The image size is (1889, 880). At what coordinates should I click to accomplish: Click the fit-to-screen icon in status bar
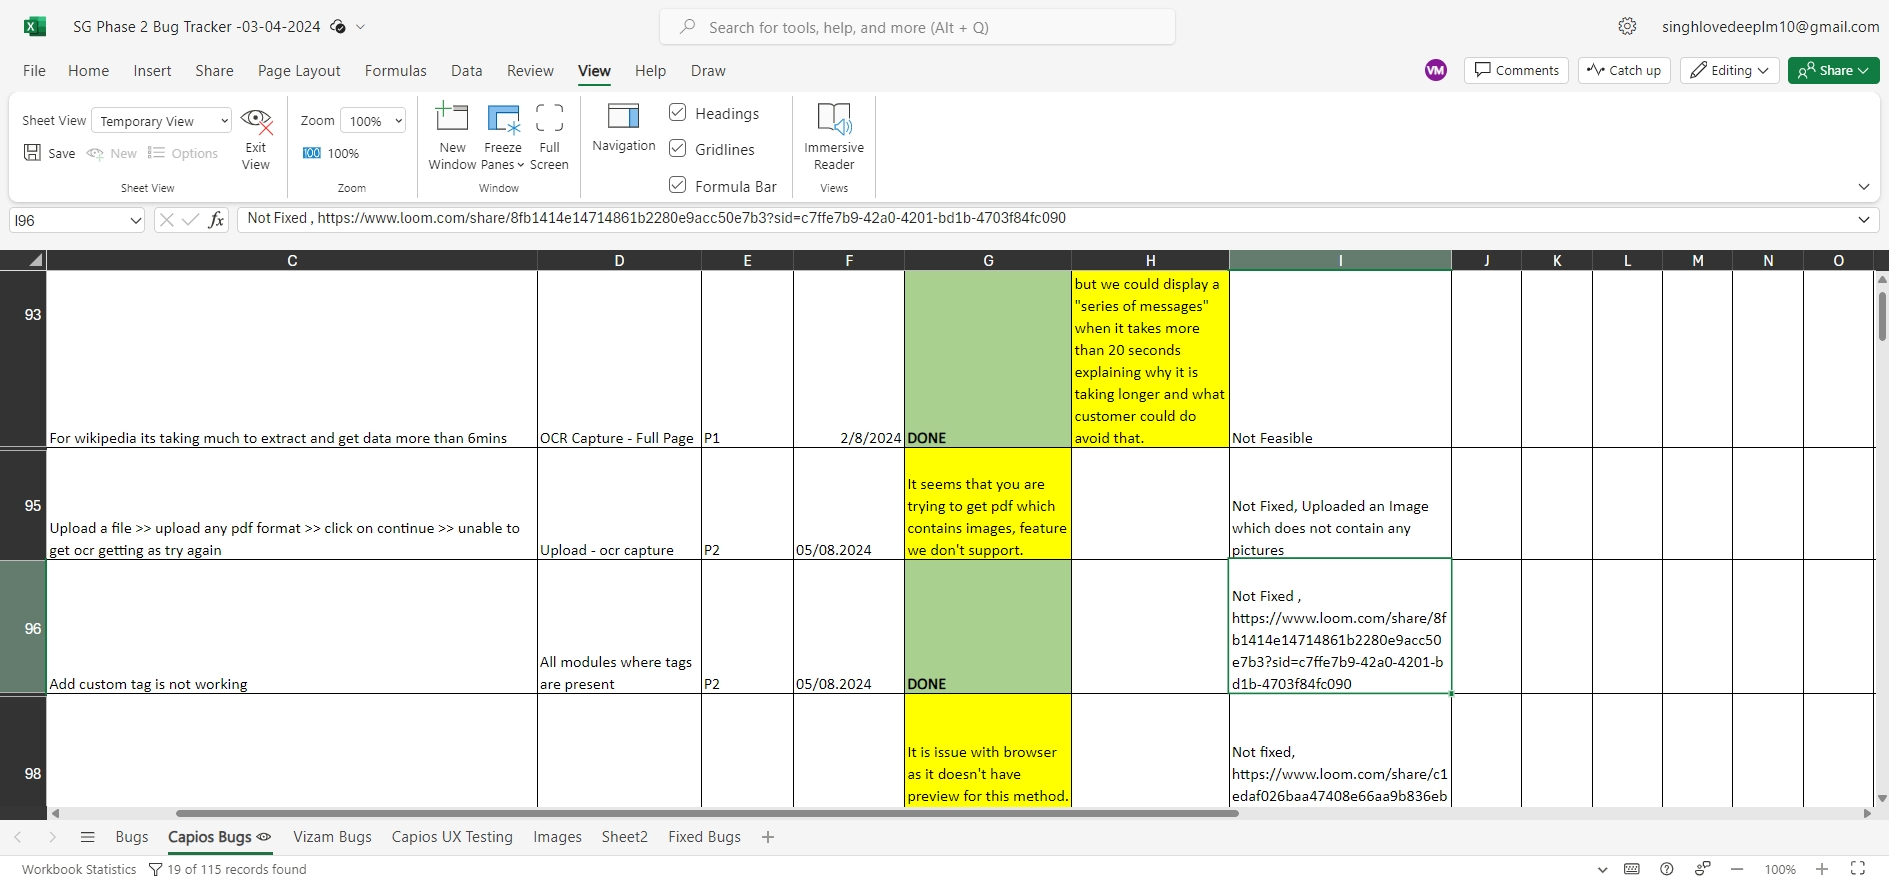point(1858,869)
